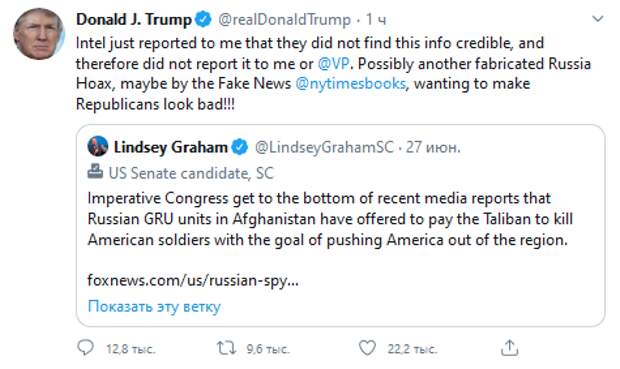This screenshot has height=369, width=620.
Task: Click the reply speech bubble icon
Action: pos(85,348)
